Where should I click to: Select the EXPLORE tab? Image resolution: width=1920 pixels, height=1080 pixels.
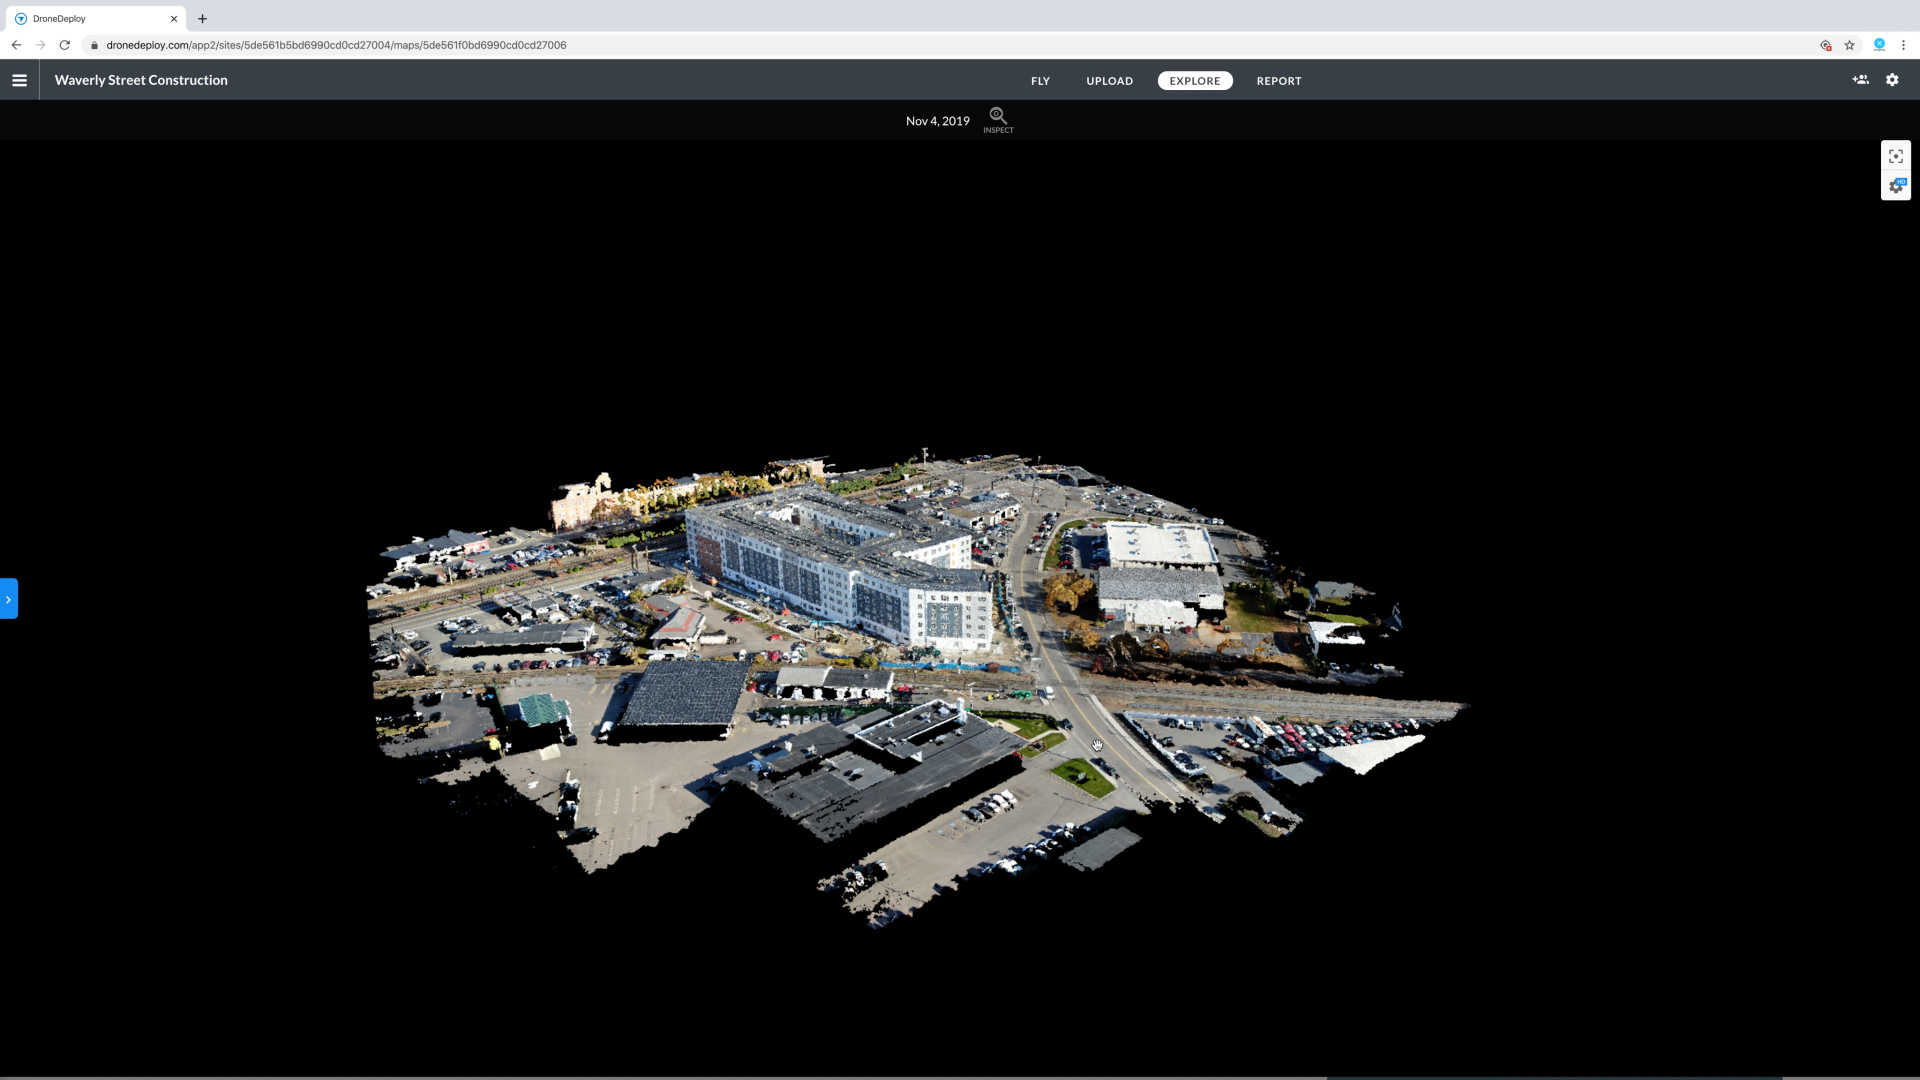tap(1195, 81)
